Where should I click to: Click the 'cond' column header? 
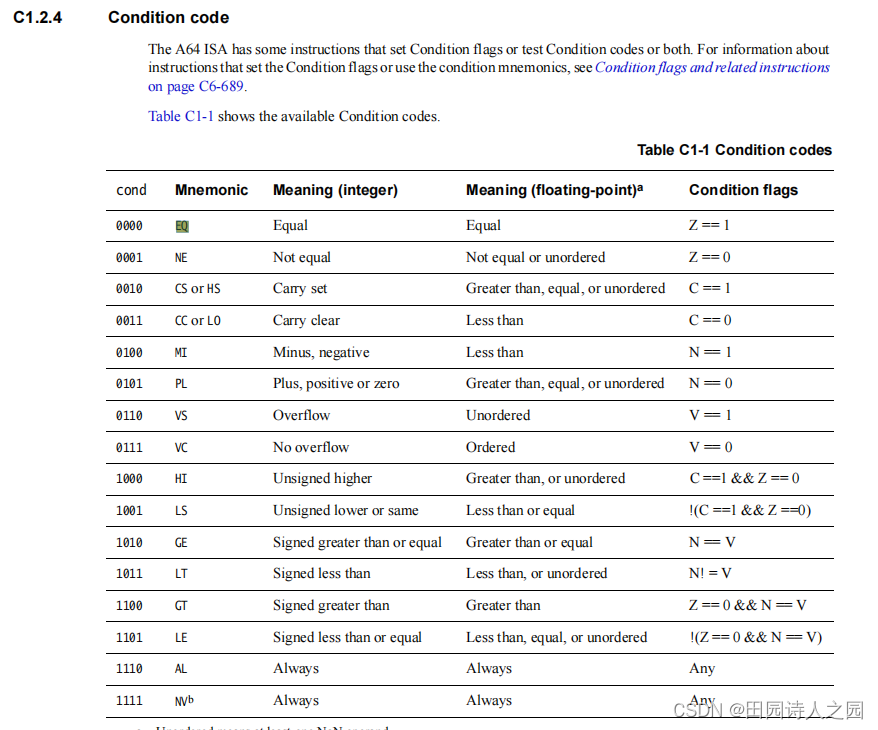131,190
